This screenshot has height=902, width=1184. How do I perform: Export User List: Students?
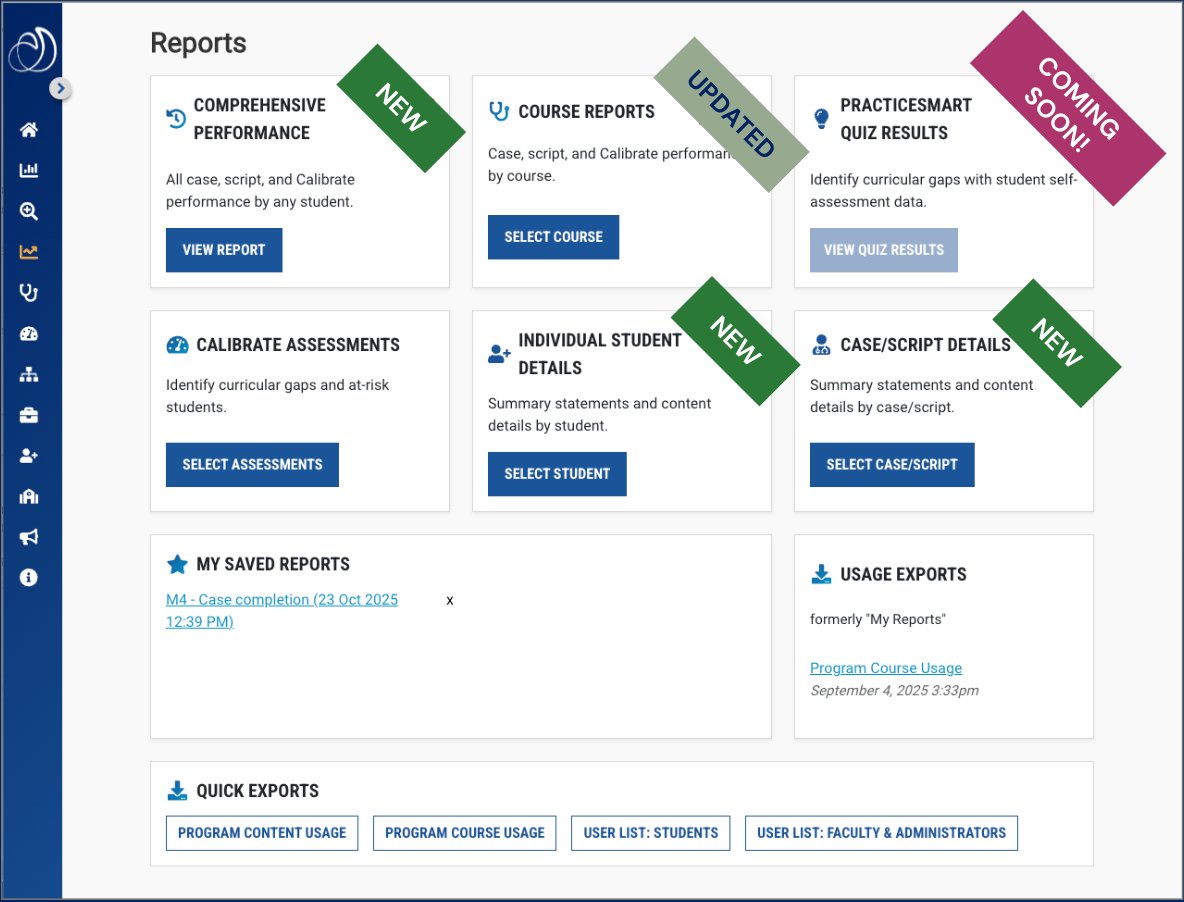coord(651,833)
